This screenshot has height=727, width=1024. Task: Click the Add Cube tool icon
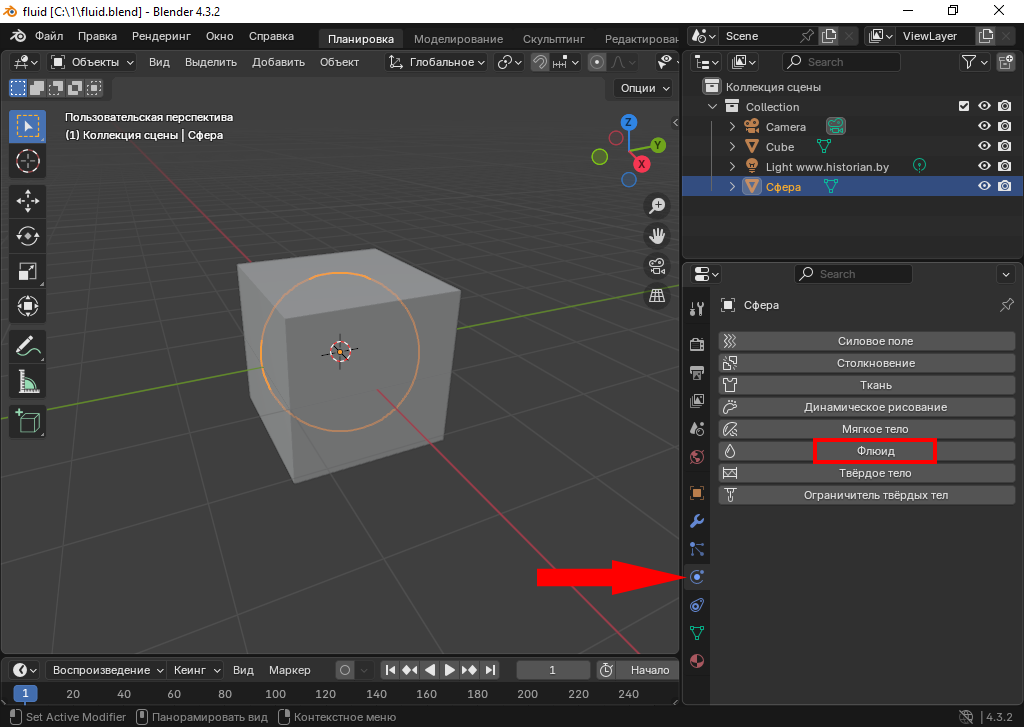tap(27, 421)
